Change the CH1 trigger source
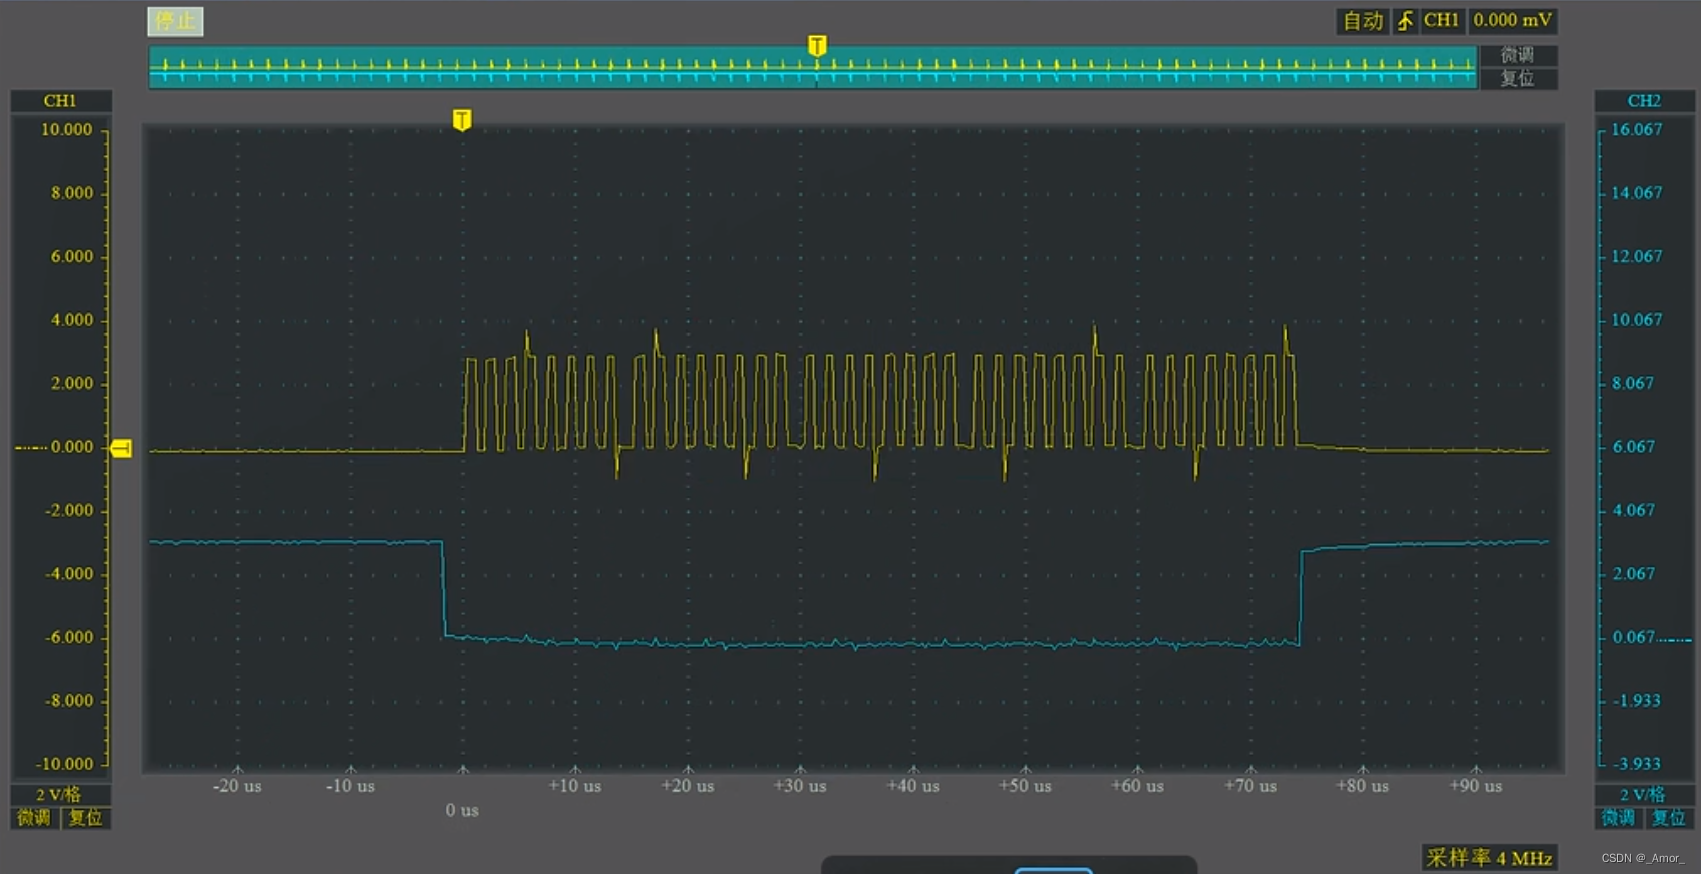1701x874 pixels. coord(1441,21)
